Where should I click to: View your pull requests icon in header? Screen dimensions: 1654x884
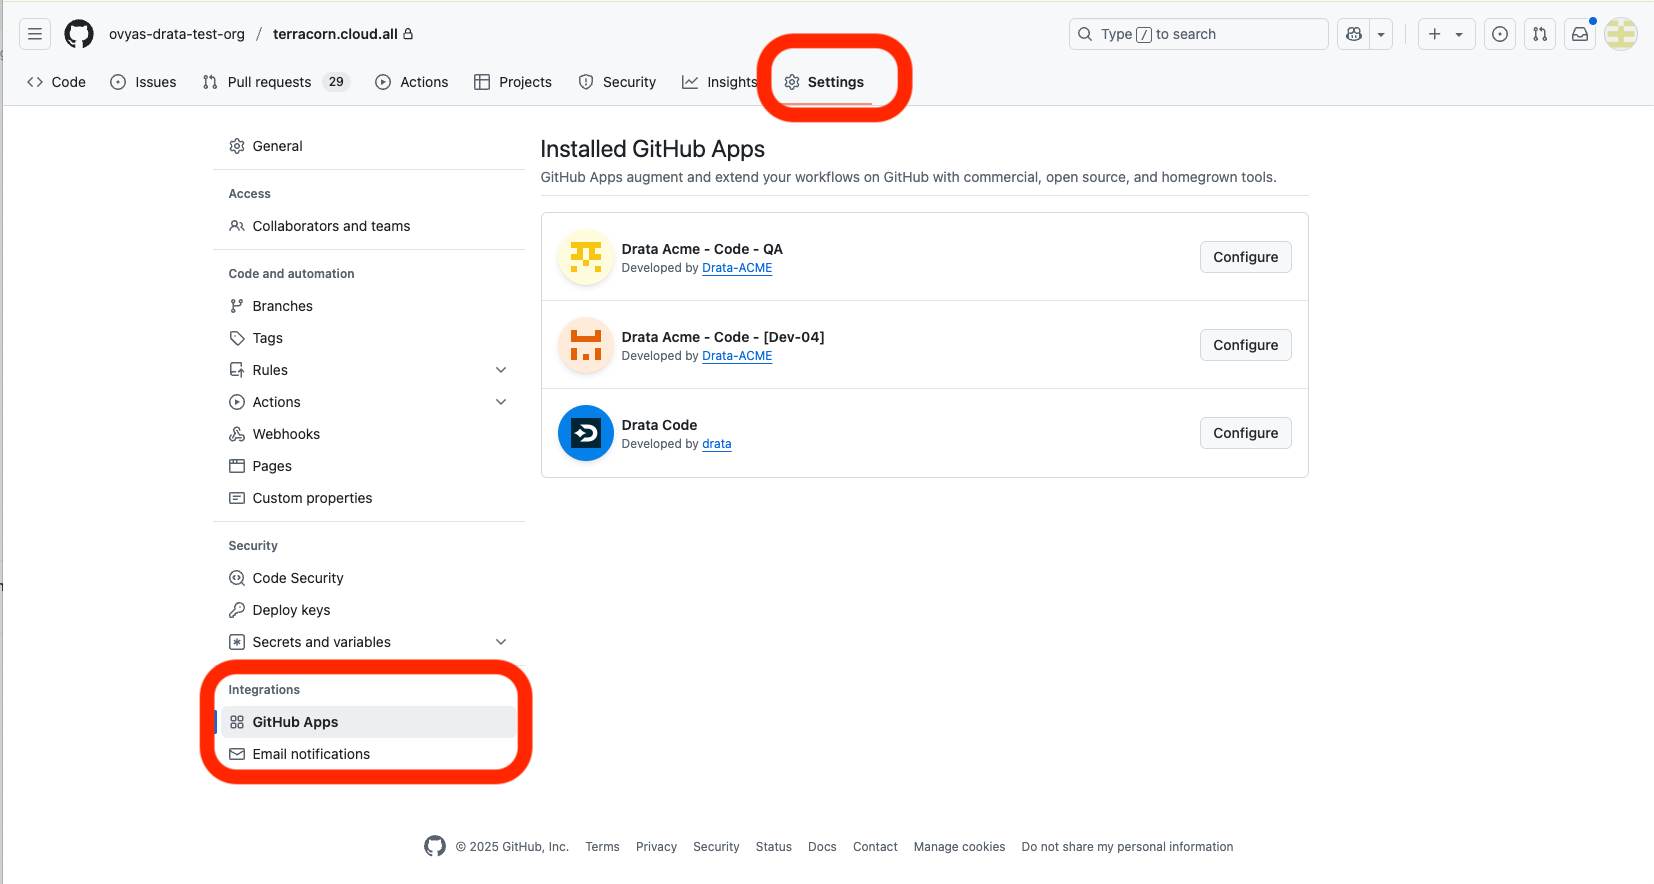pyautogui.click(x=1540, y=34)
